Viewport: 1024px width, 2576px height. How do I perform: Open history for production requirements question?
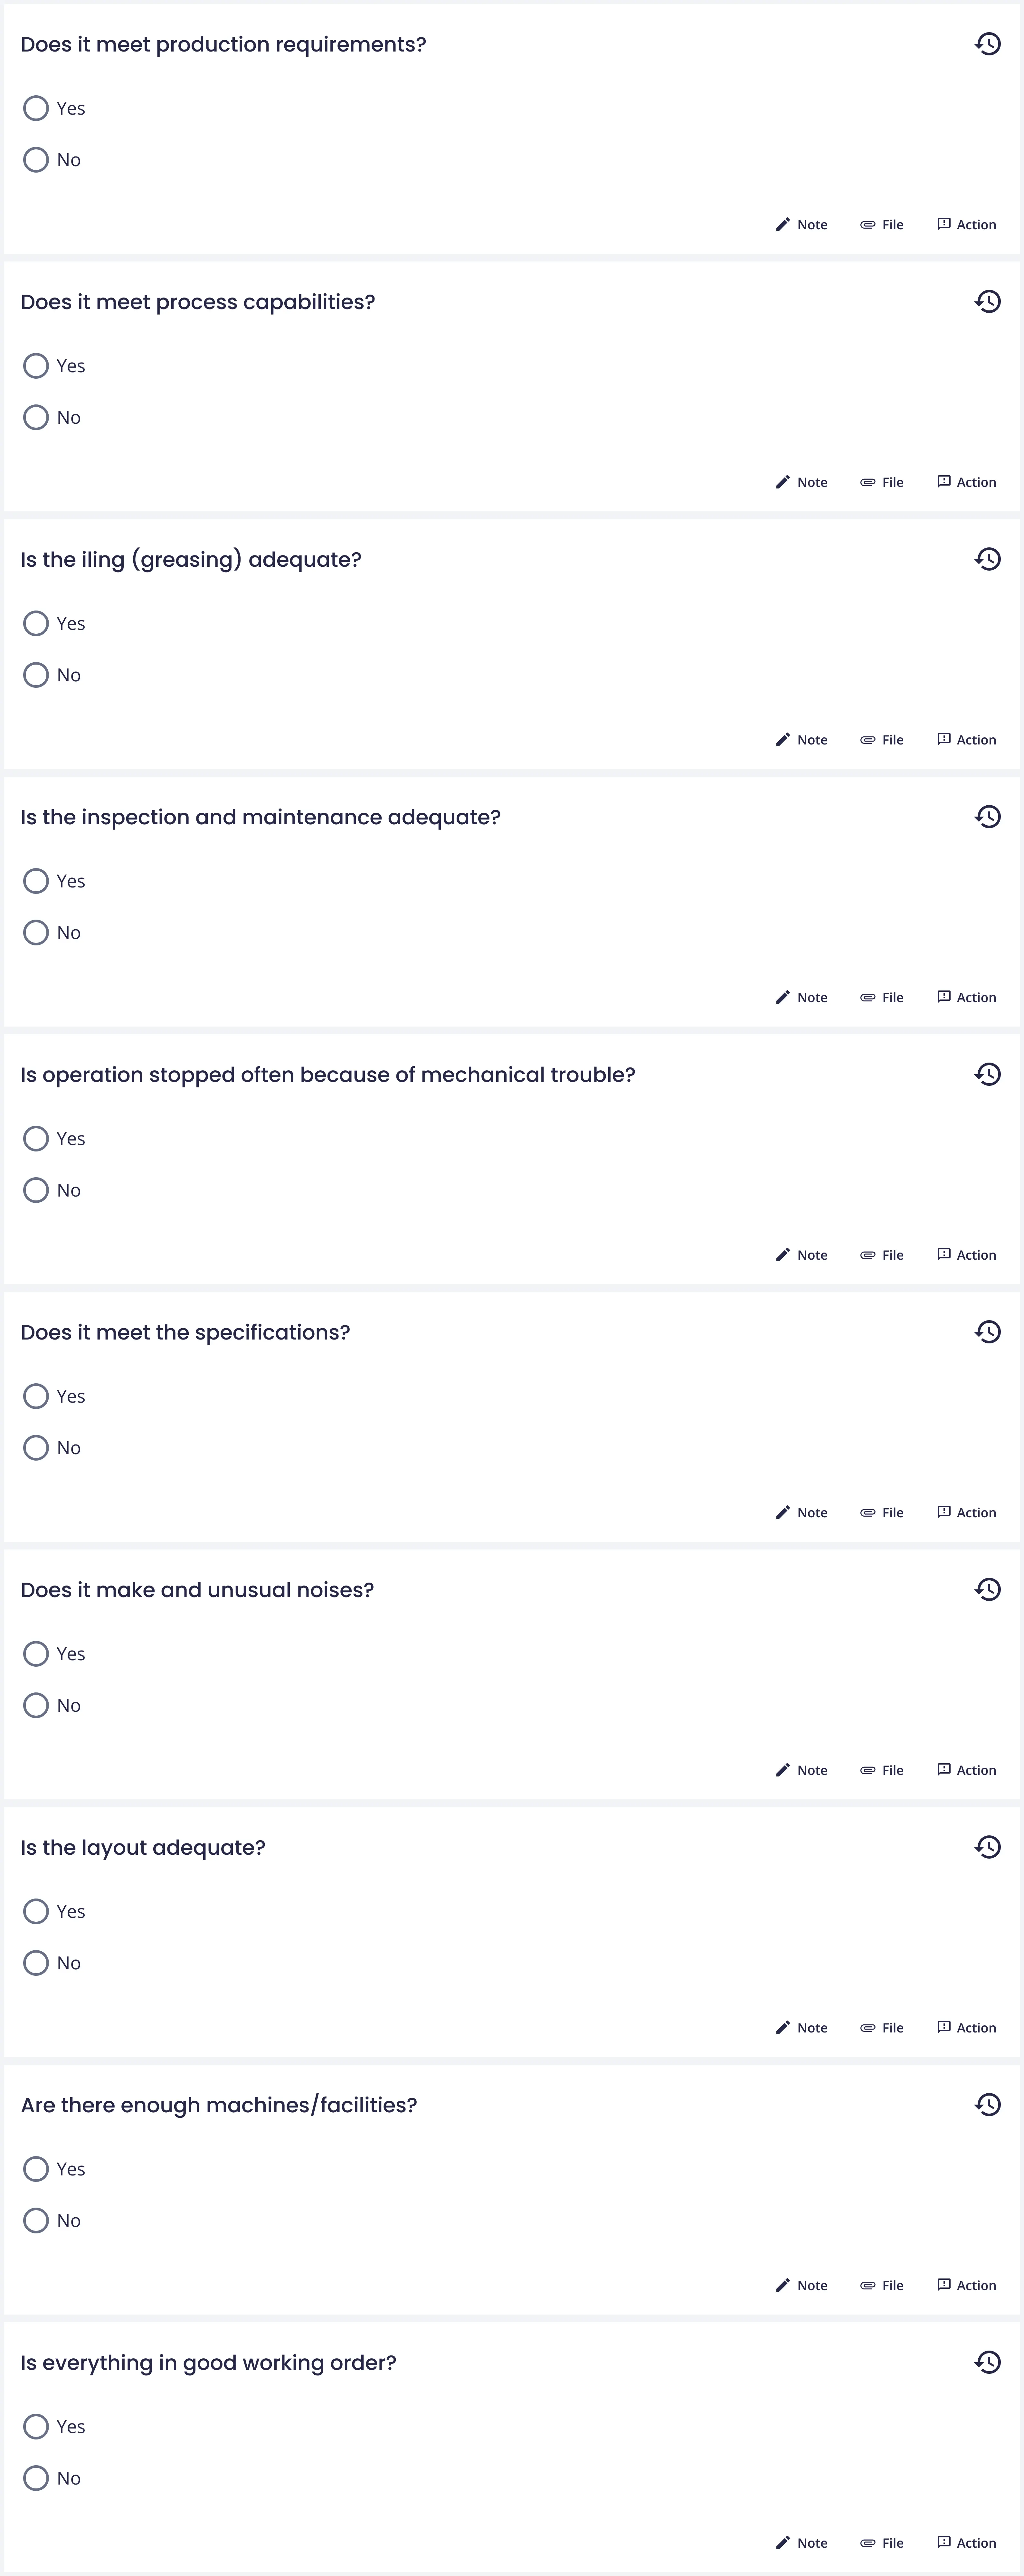point(987,44)
